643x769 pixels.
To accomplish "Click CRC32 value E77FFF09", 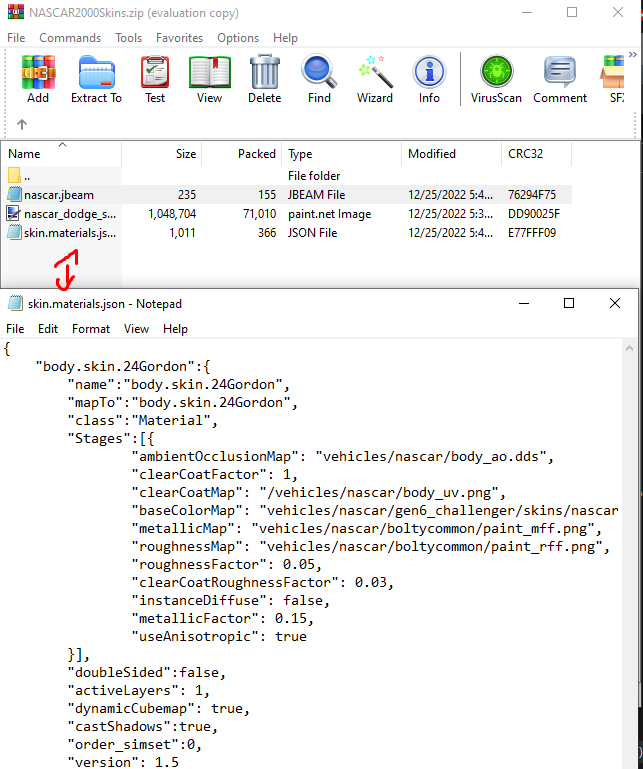I will (x=532, y=232).
